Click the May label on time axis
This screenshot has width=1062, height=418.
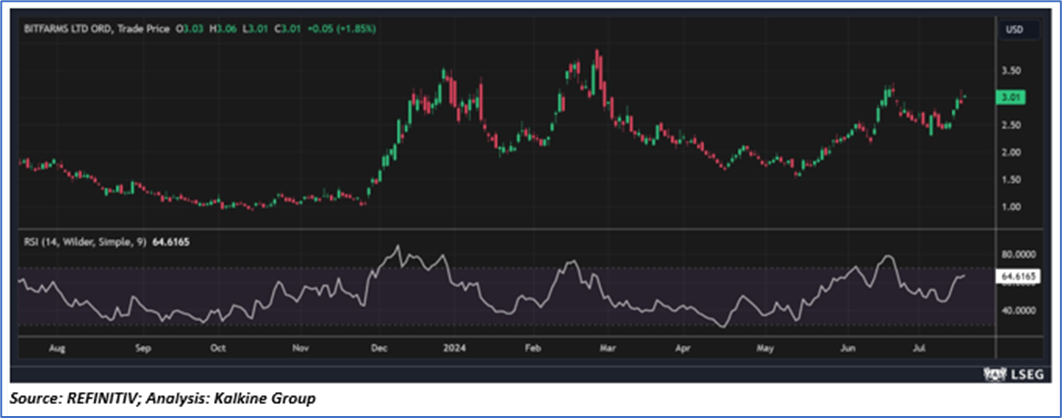[765, 349]
